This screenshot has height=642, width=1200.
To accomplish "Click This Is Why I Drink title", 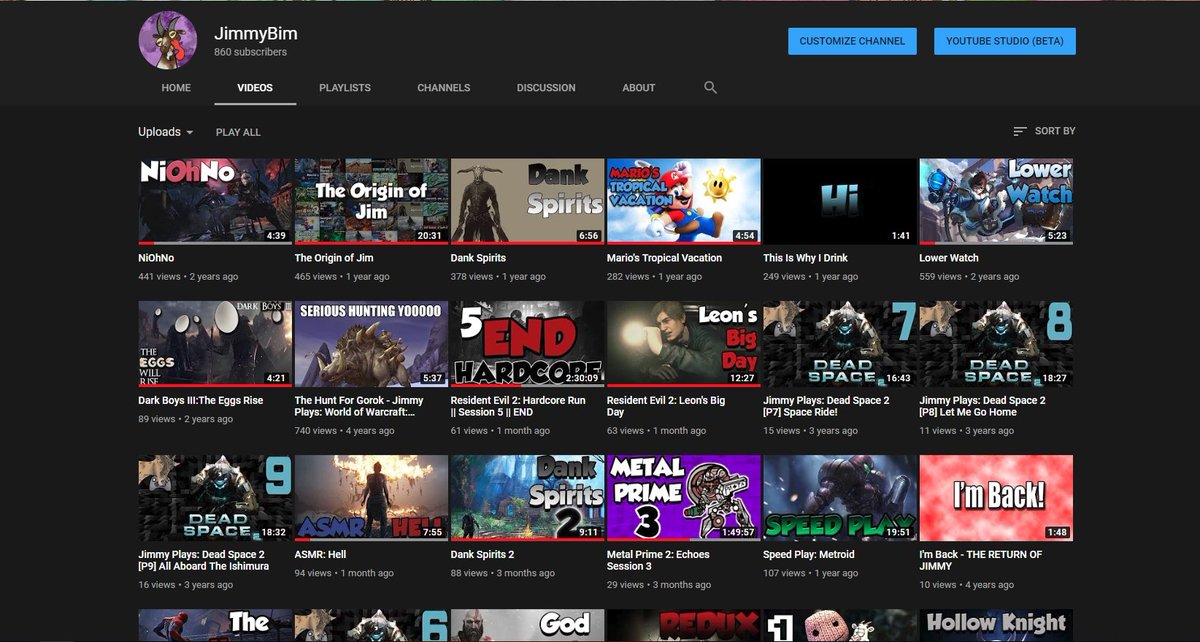I will point(805,258).
